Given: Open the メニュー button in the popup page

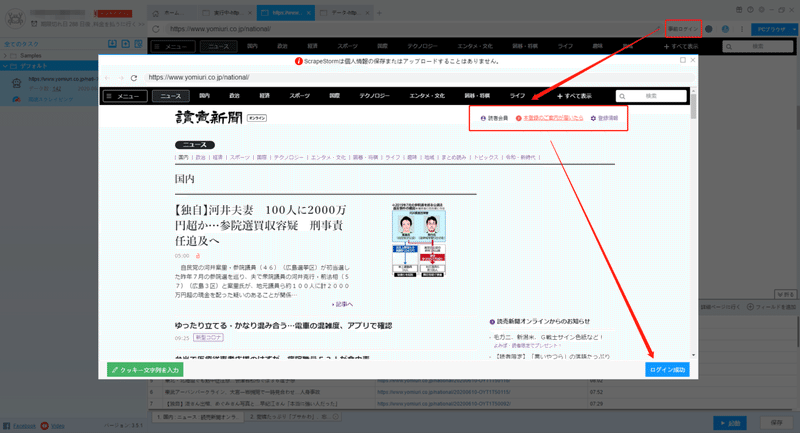Looking at the screenshot, I should click(125, 96).
